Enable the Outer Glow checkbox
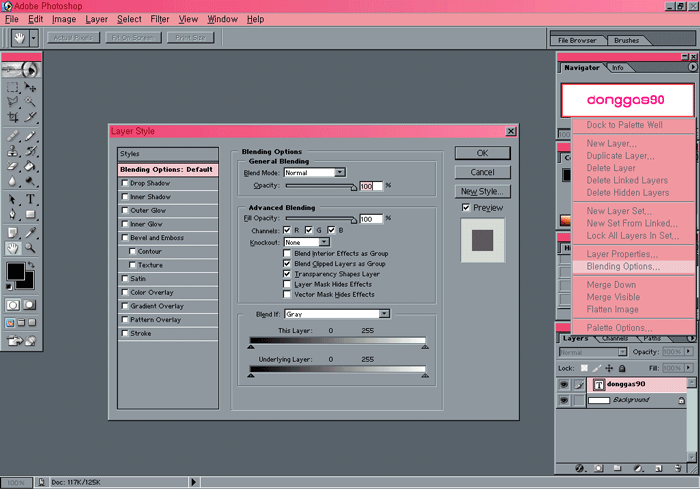The width and height of the screenshot is (700, 489). (125, 210)
